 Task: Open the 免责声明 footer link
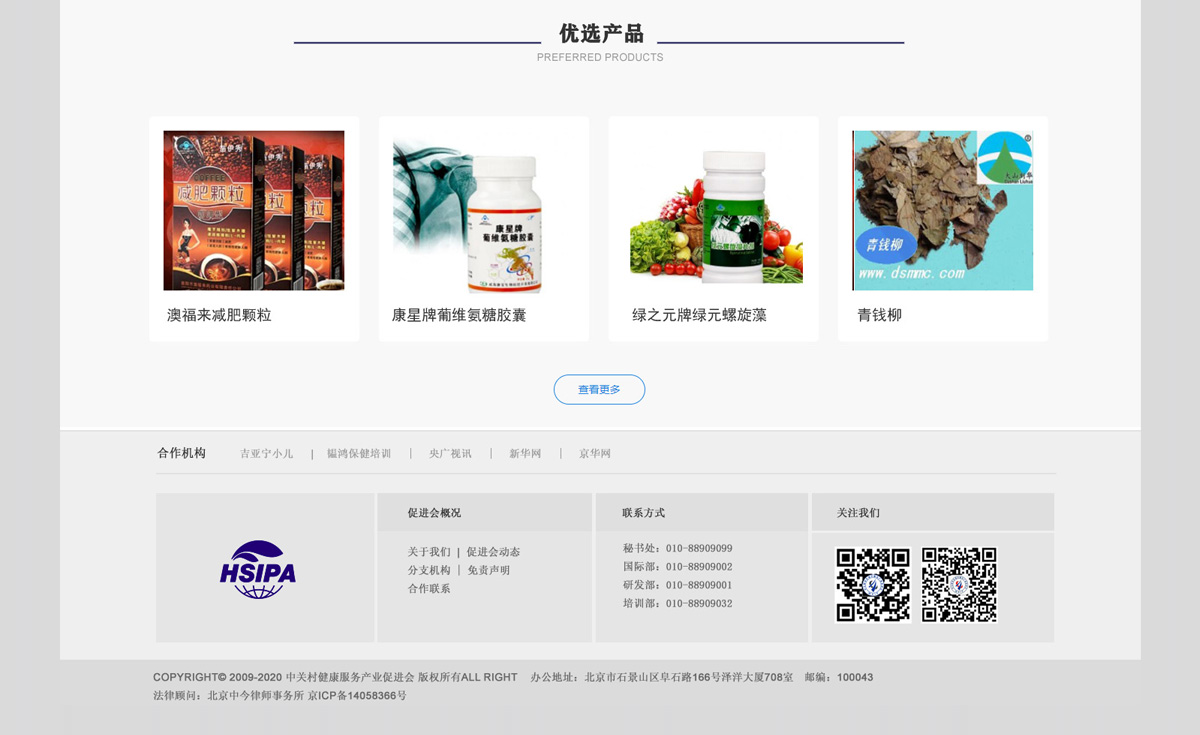coord(489,570)
